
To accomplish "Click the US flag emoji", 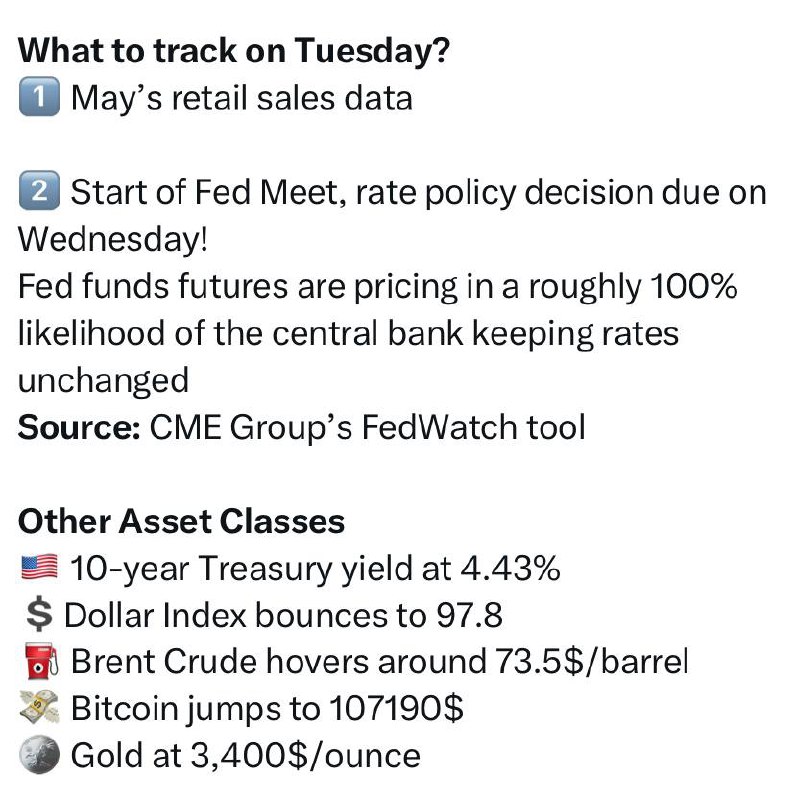I will [x=39, y=567].
